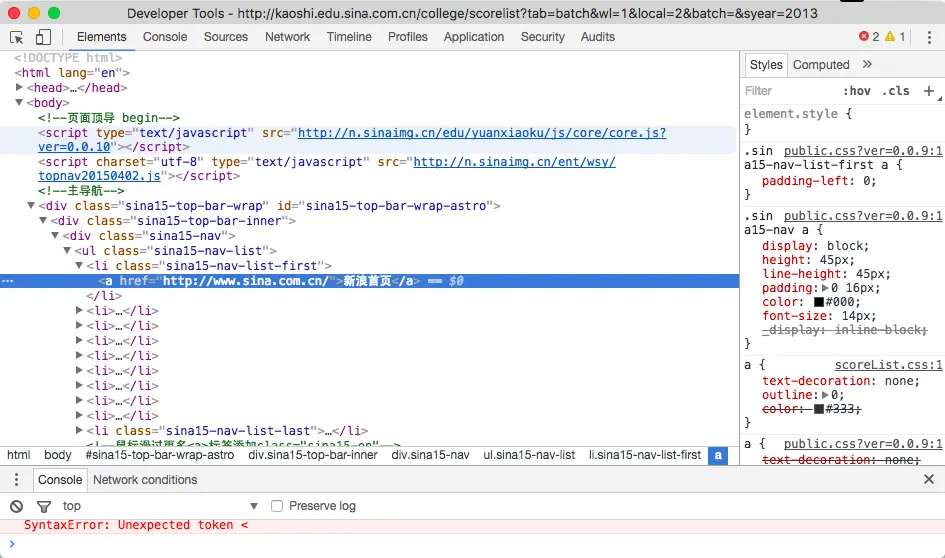Open the Security tab

(542, 37)
